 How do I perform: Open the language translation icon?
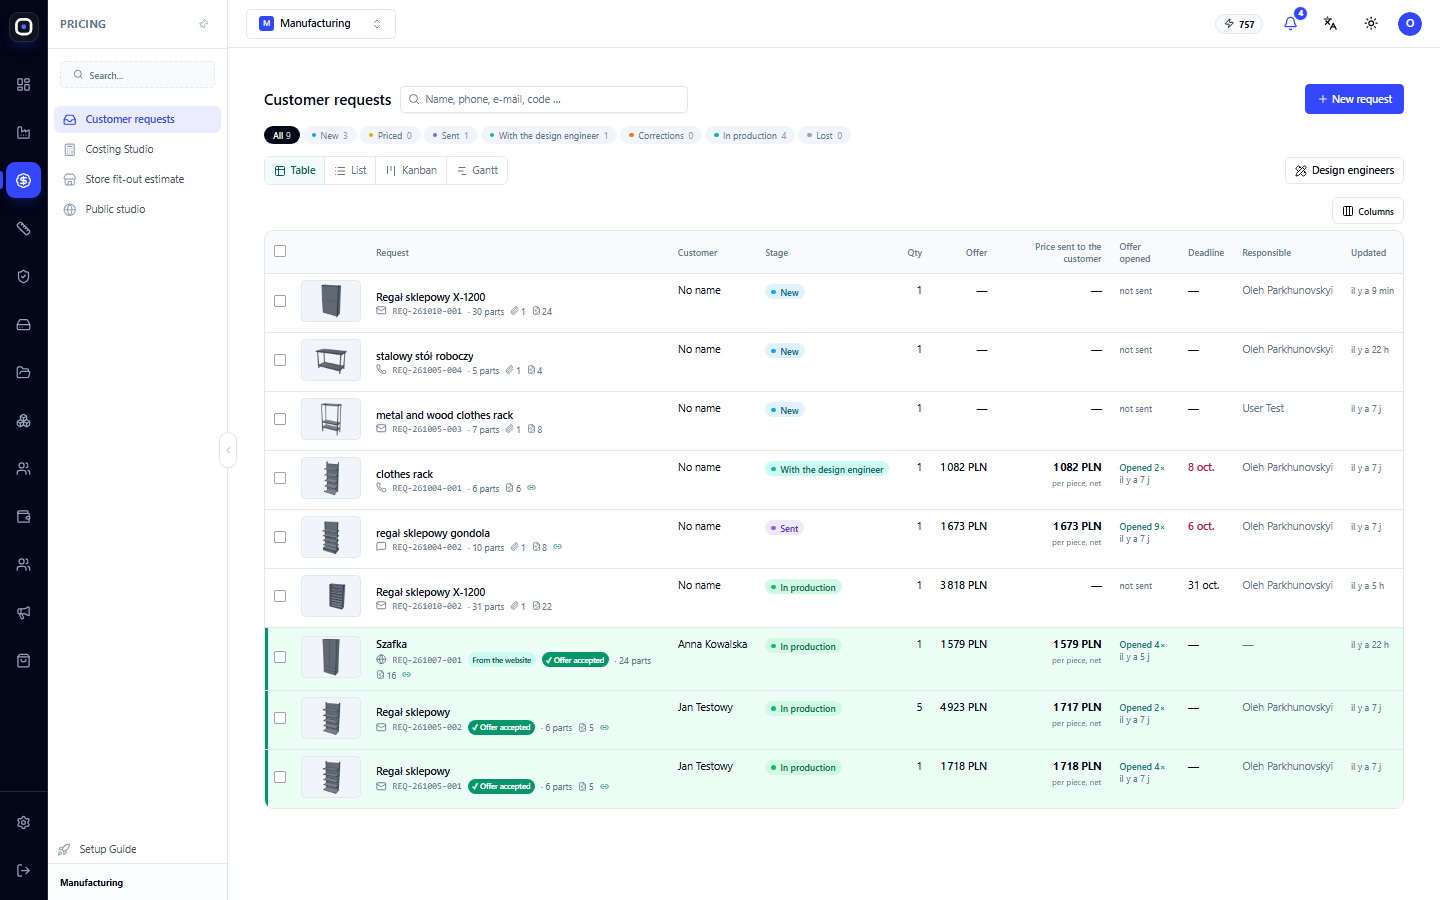click(1330, 23)
